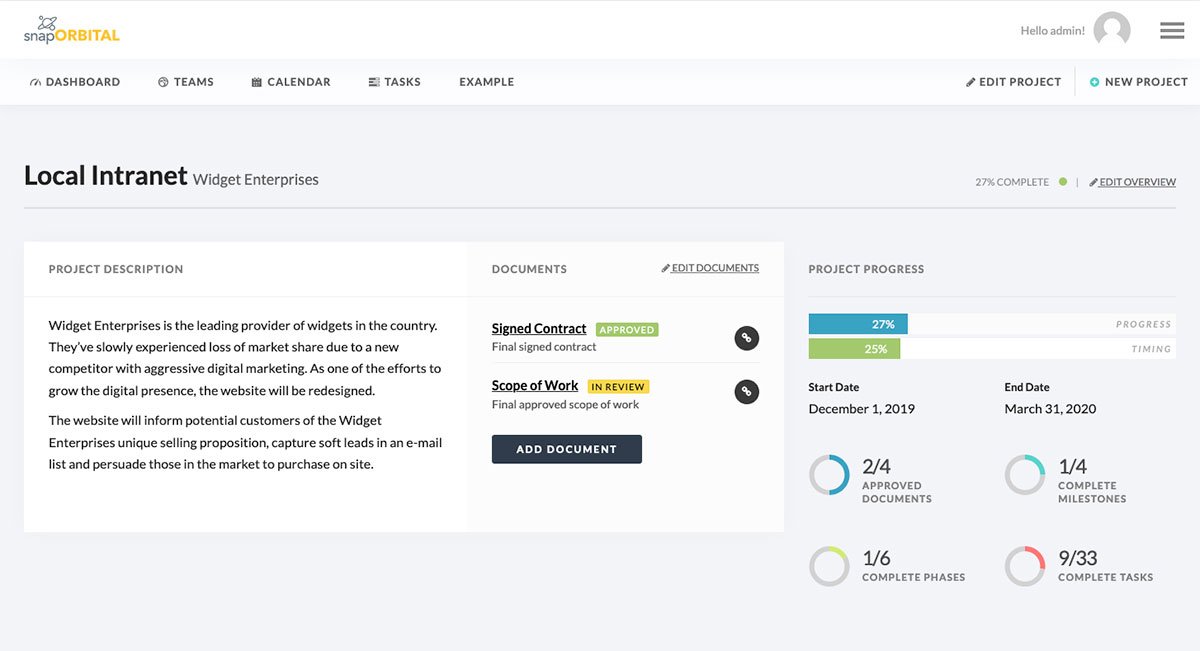Click the Edit Project button
This screenshot has width=1200, height=651.
pos(1013,82)
